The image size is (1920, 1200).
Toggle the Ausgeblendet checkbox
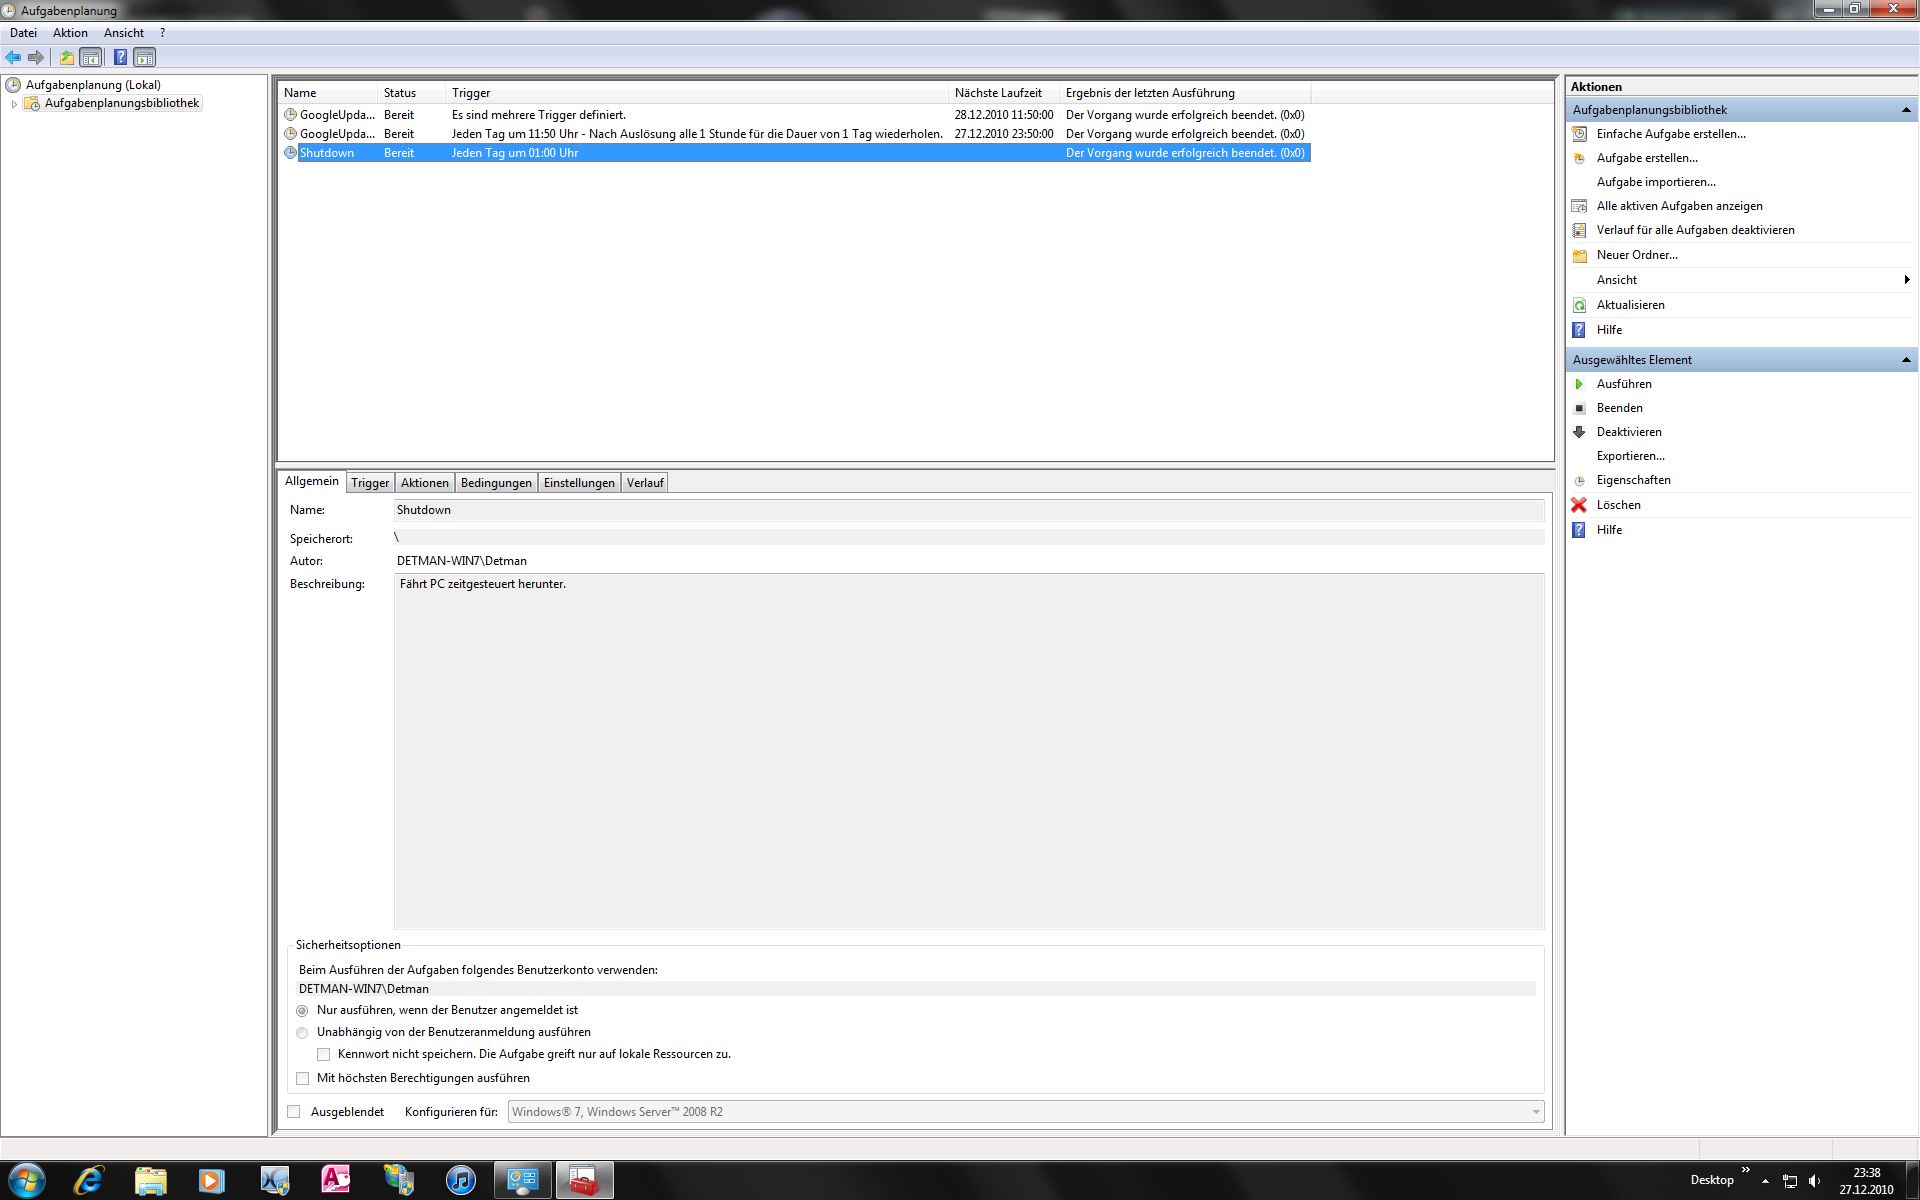(x=294, y=1112)
